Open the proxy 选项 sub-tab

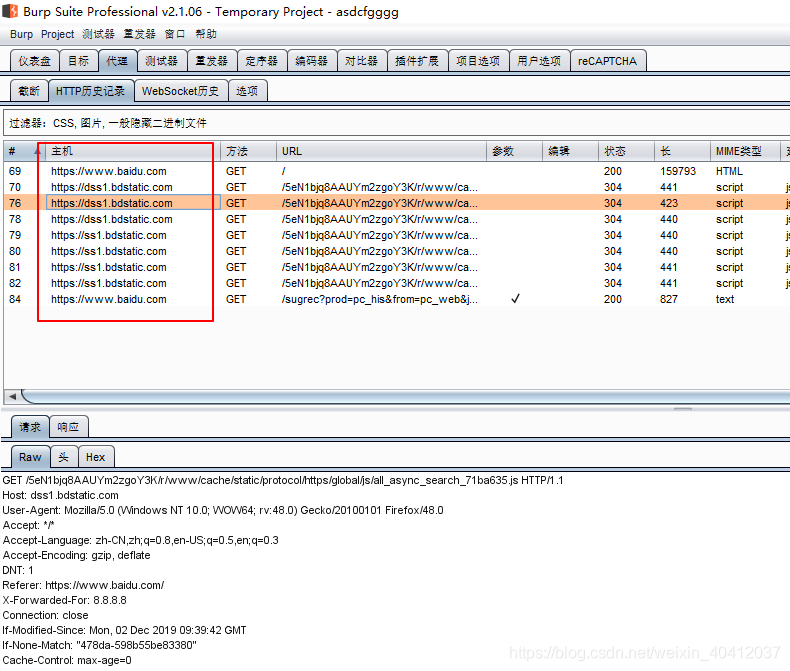pyautogui.click(x=247, y=91)
